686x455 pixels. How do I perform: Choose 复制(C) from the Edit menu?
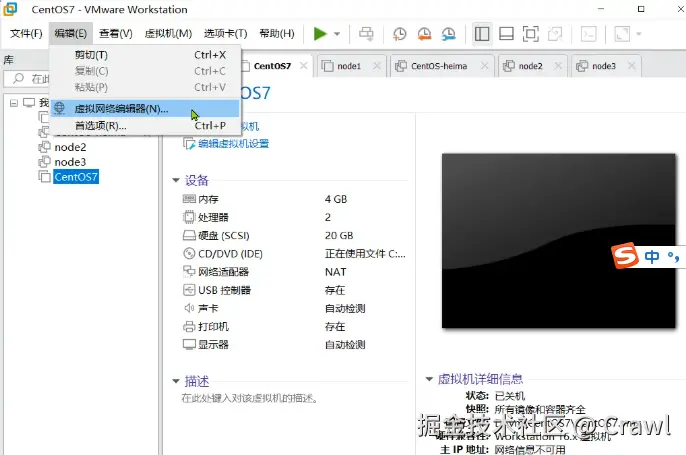(x=145, y=71)
